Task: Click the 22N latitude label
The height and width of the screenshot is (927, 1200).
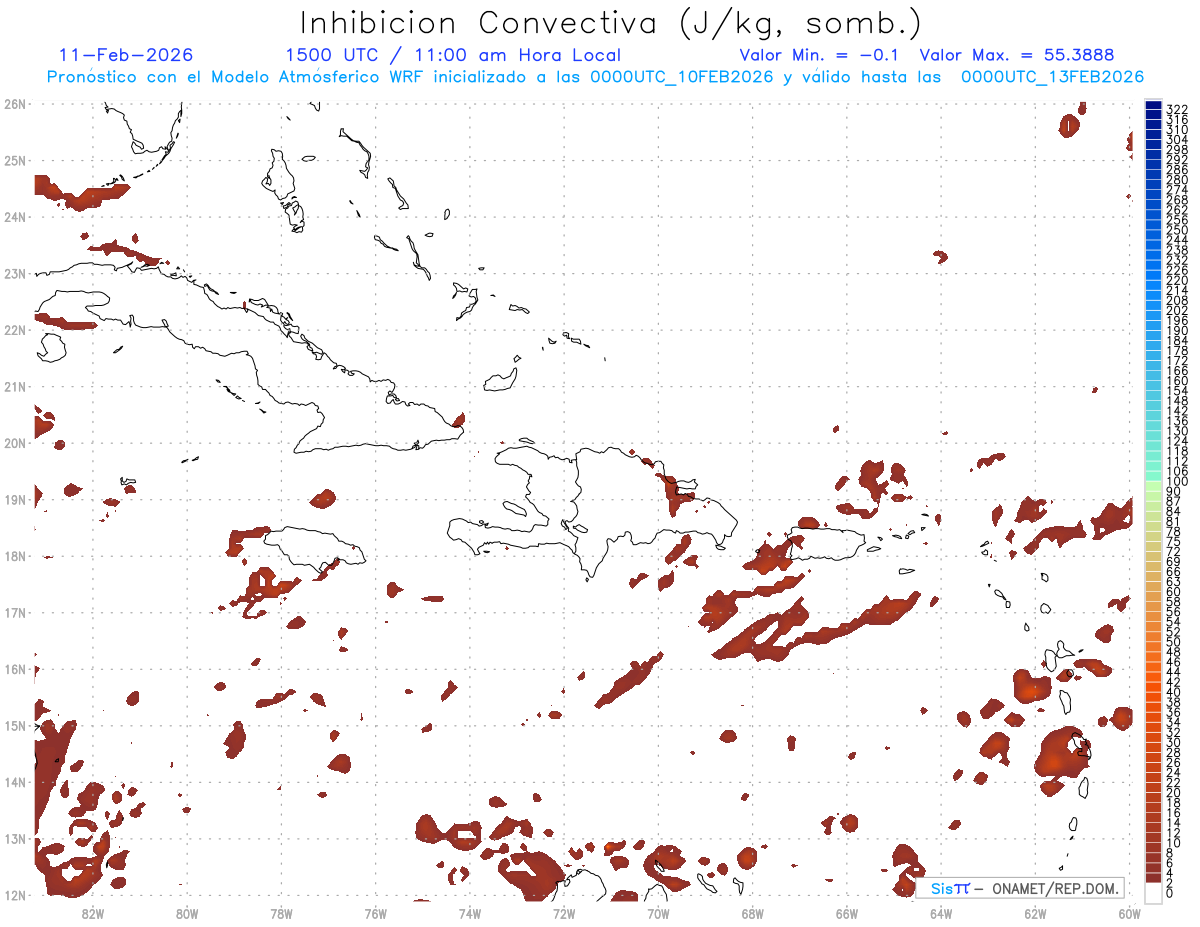Action: (x=15, y=330)
